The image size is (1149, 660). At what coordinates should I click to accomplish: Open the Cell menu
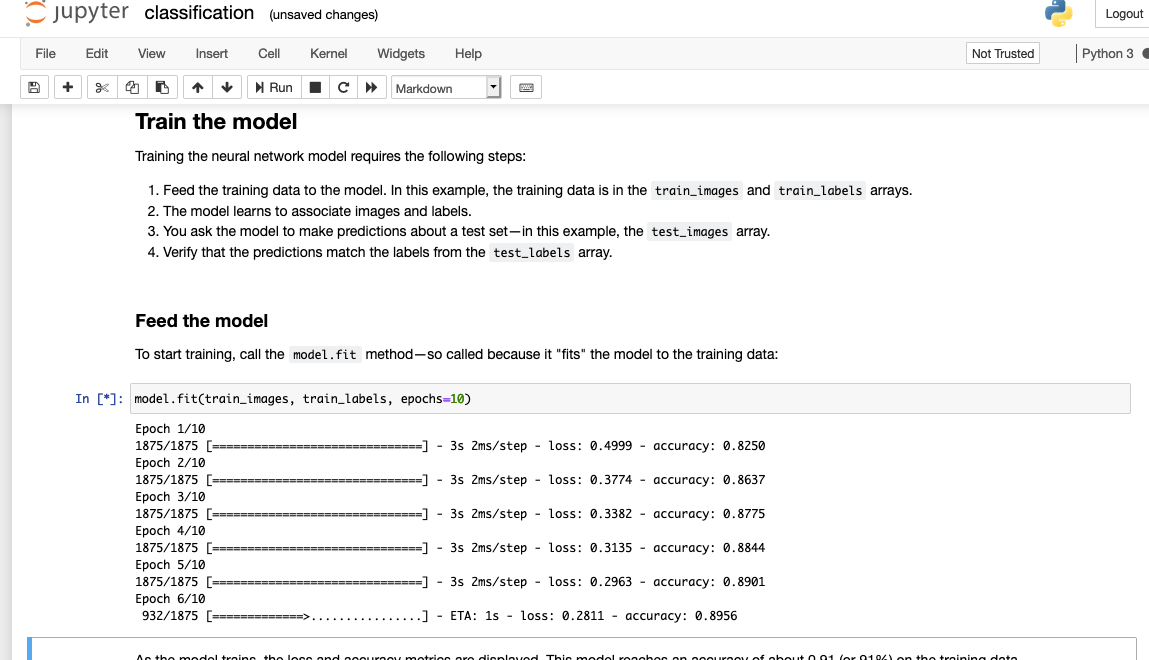click(x=269, y=53)
